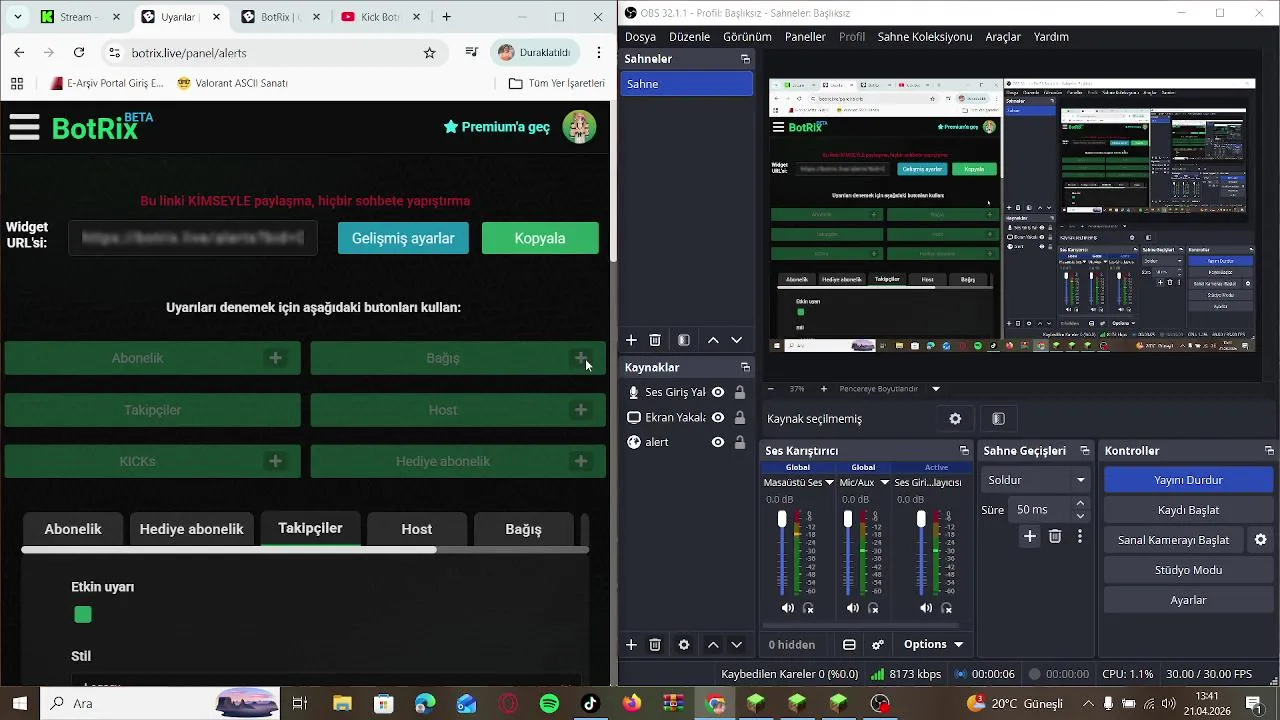Move scene down arrow in Sahneler panel

737,340
